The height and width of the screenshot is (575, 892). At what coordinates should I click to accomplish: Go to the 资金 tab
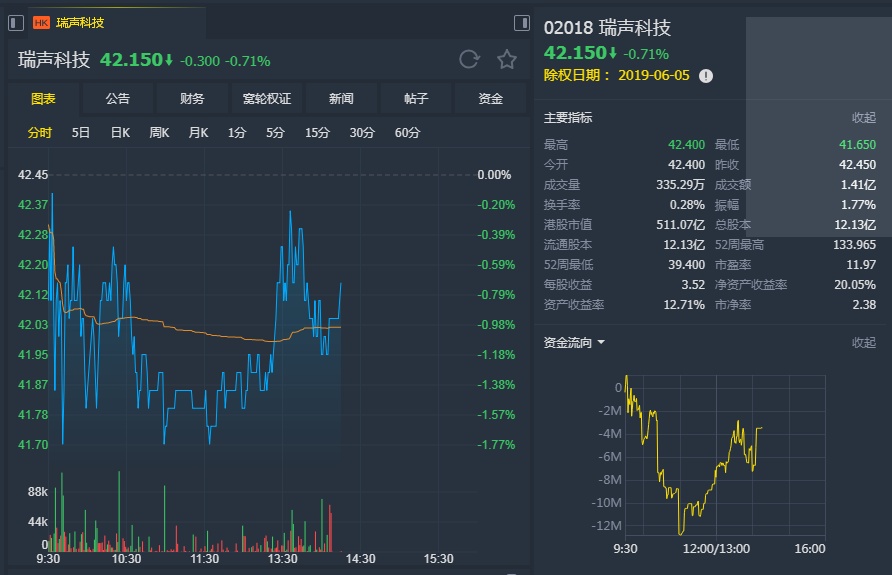click(x=490, y=99)
